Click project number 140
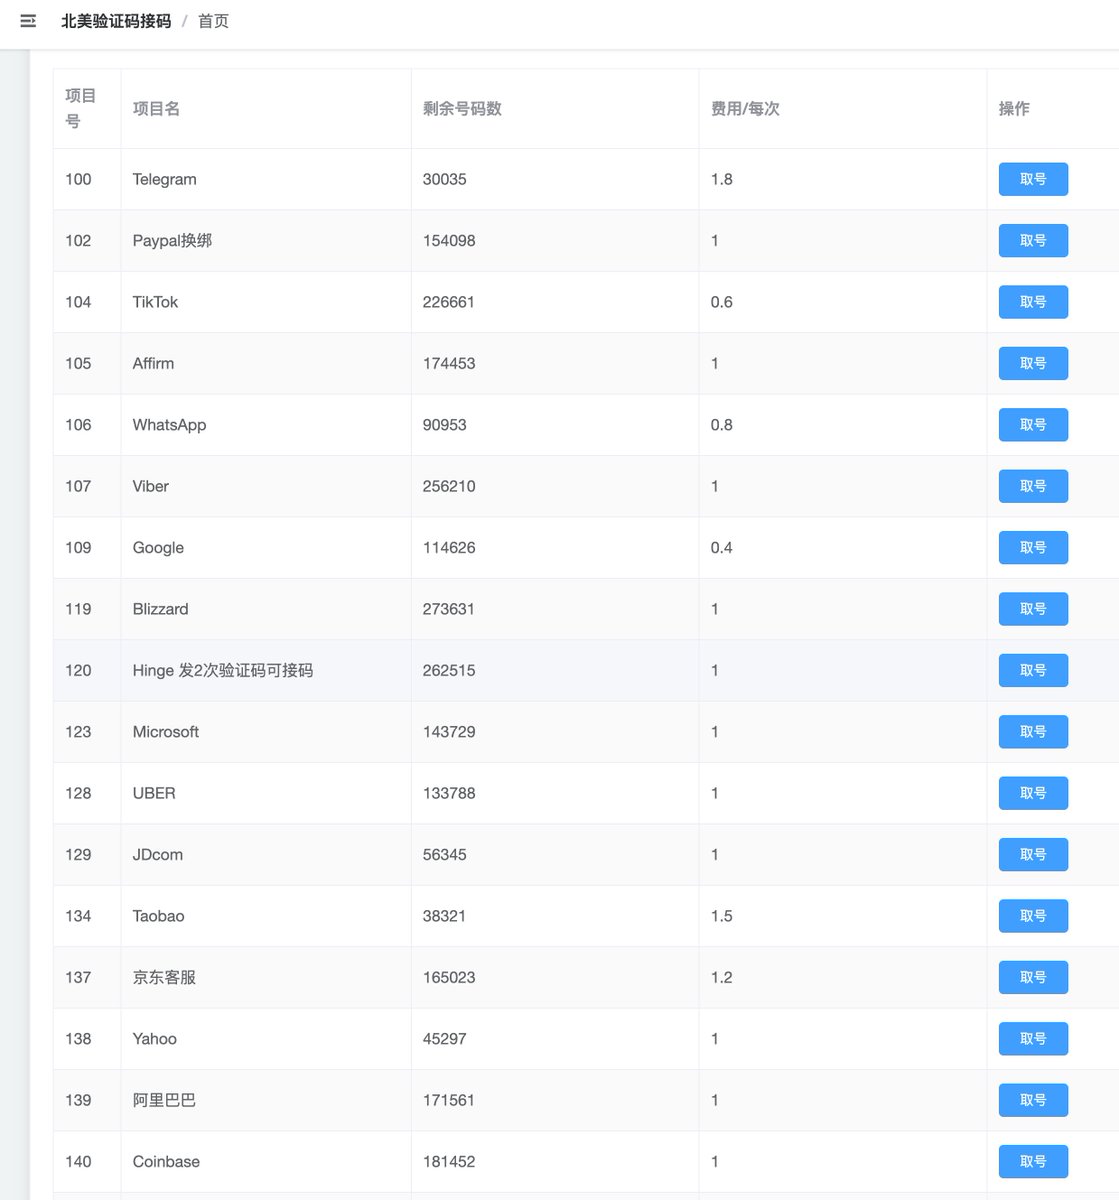 (x=78, y=1162)
